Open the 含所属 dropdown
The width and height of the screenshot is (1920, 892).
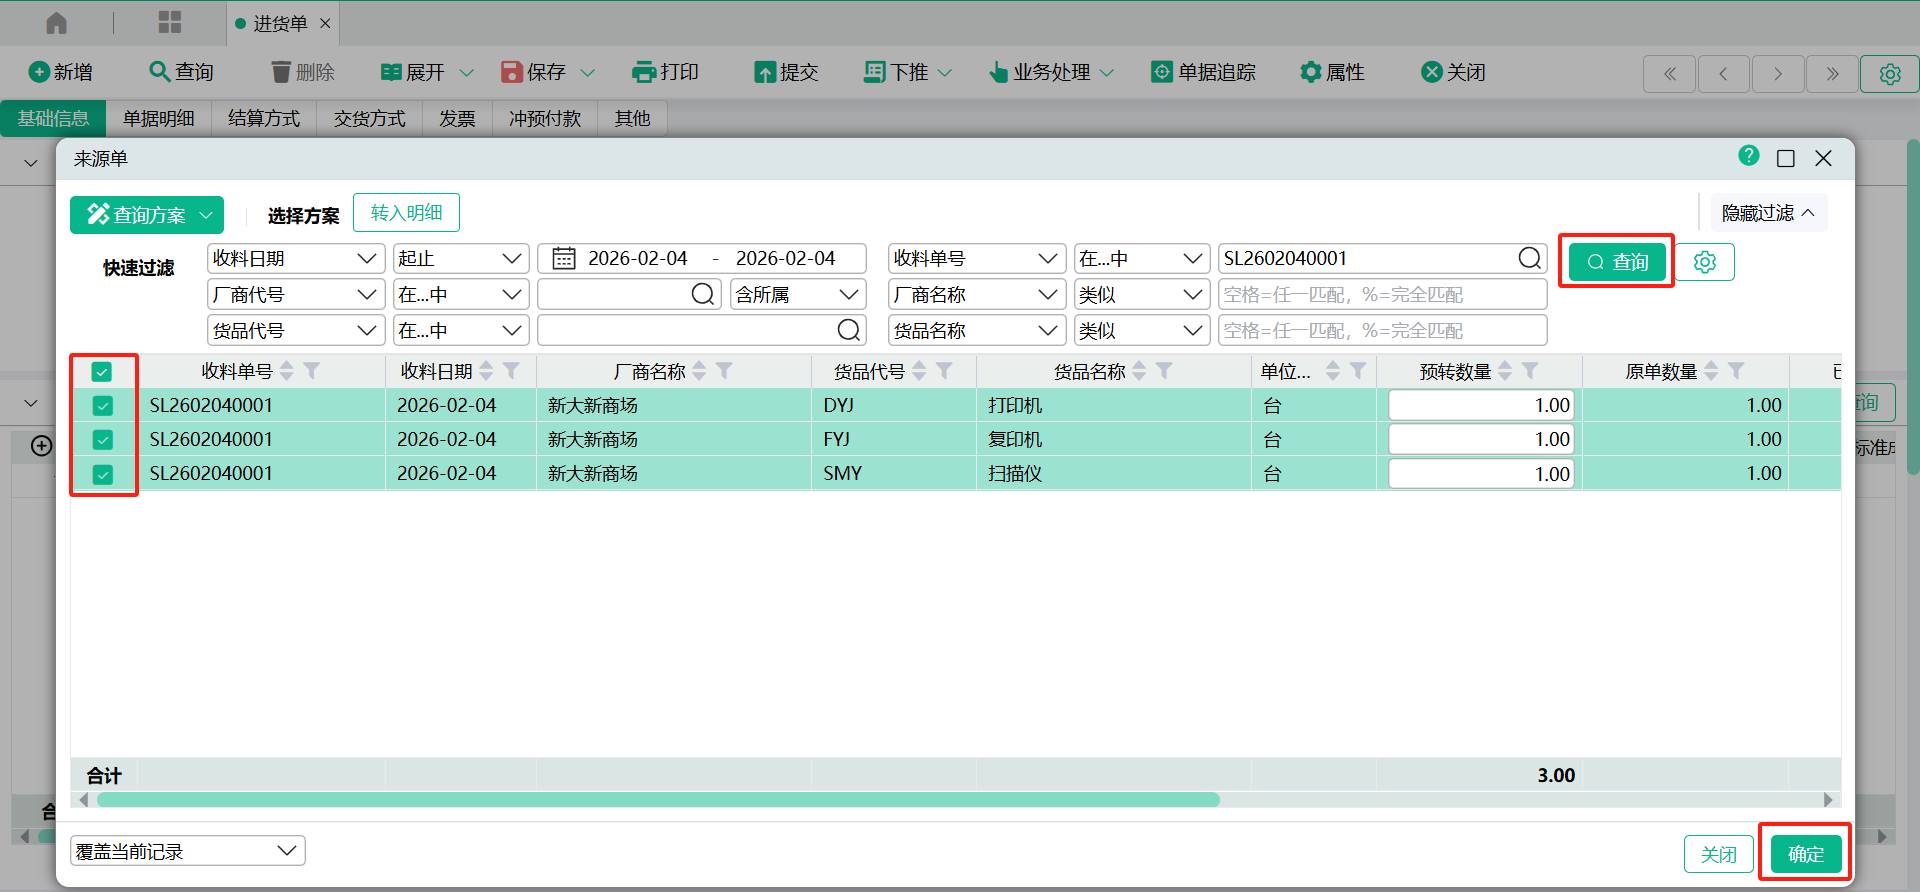click(797, 295)
